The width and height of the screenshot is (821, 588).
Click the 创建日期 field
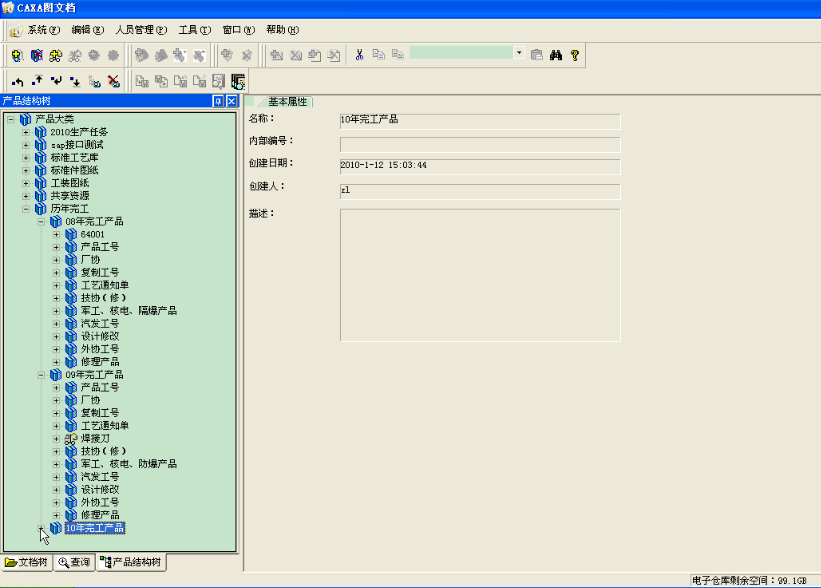480,167
